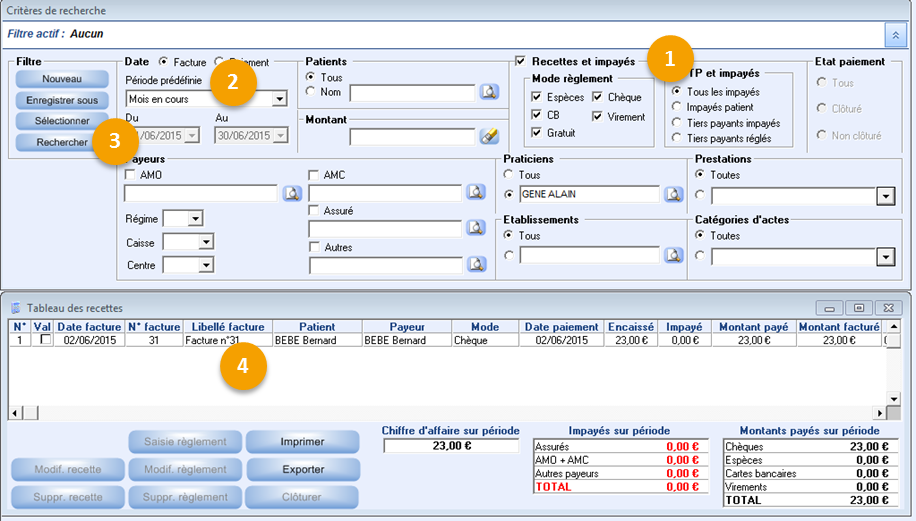
Task: Select Tous établissements radio option
Action: pos(508,235)
